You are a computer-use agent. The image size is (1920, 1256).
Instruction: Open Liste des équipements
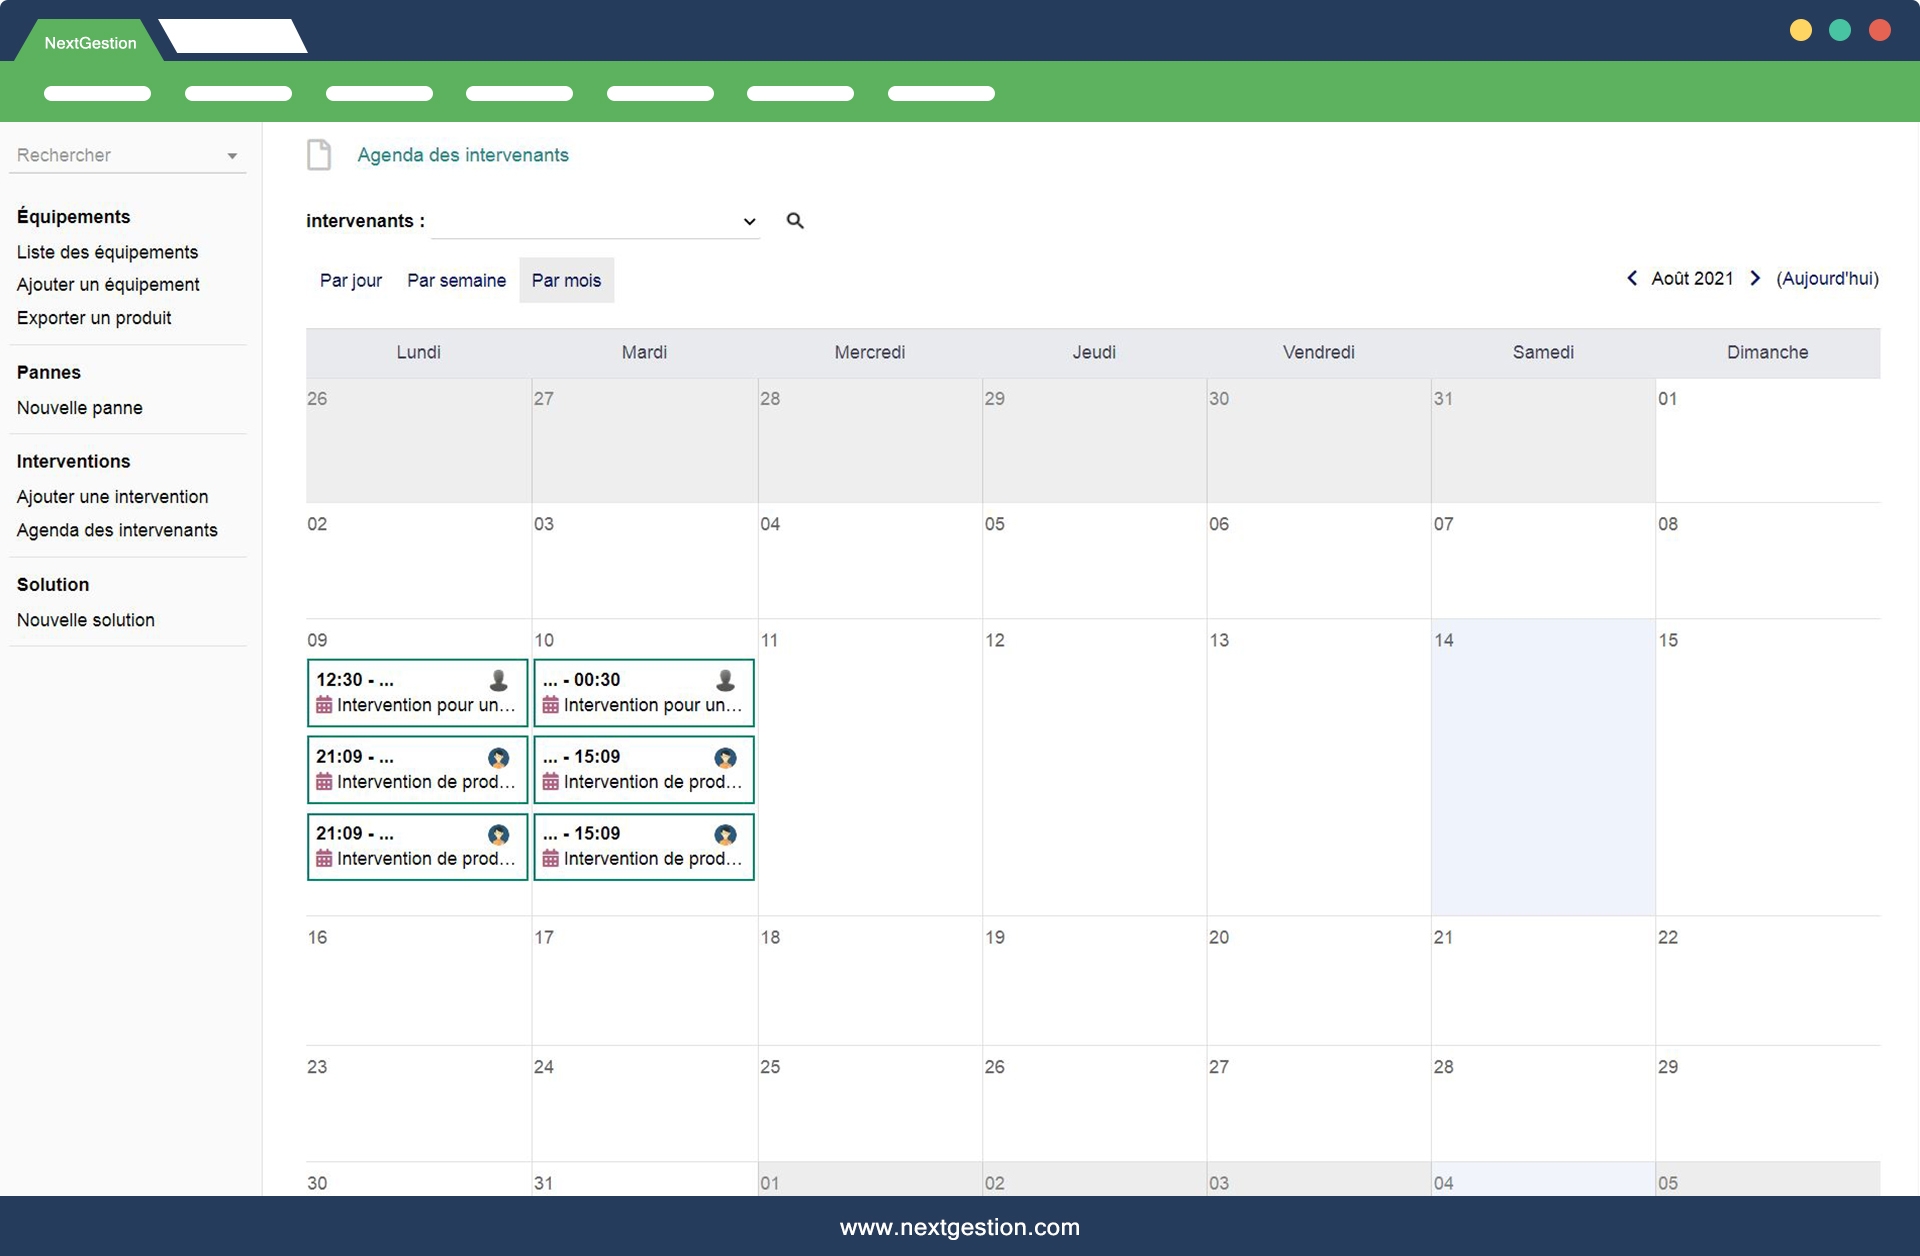(107, 252)
